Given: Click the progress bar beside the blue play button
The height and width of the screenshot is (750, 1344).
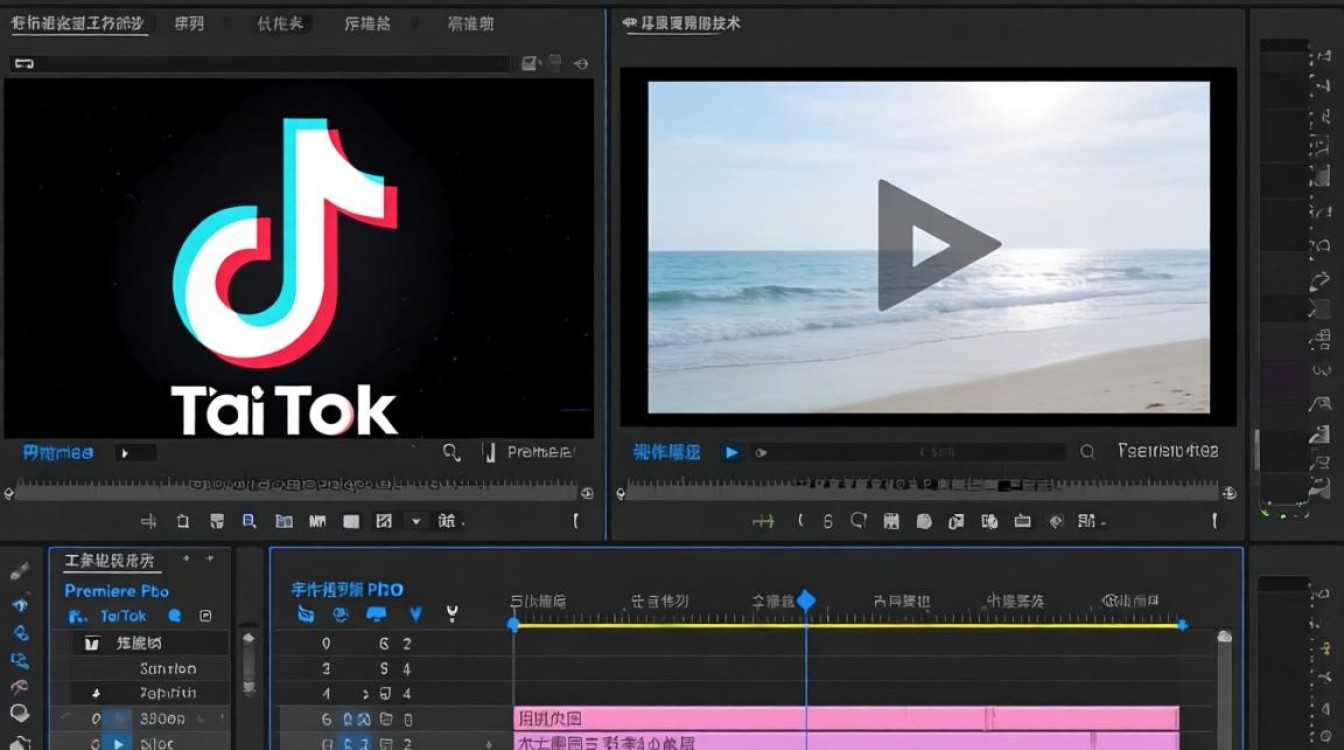Looking at the screenshot, I should (x=909, y=453).
